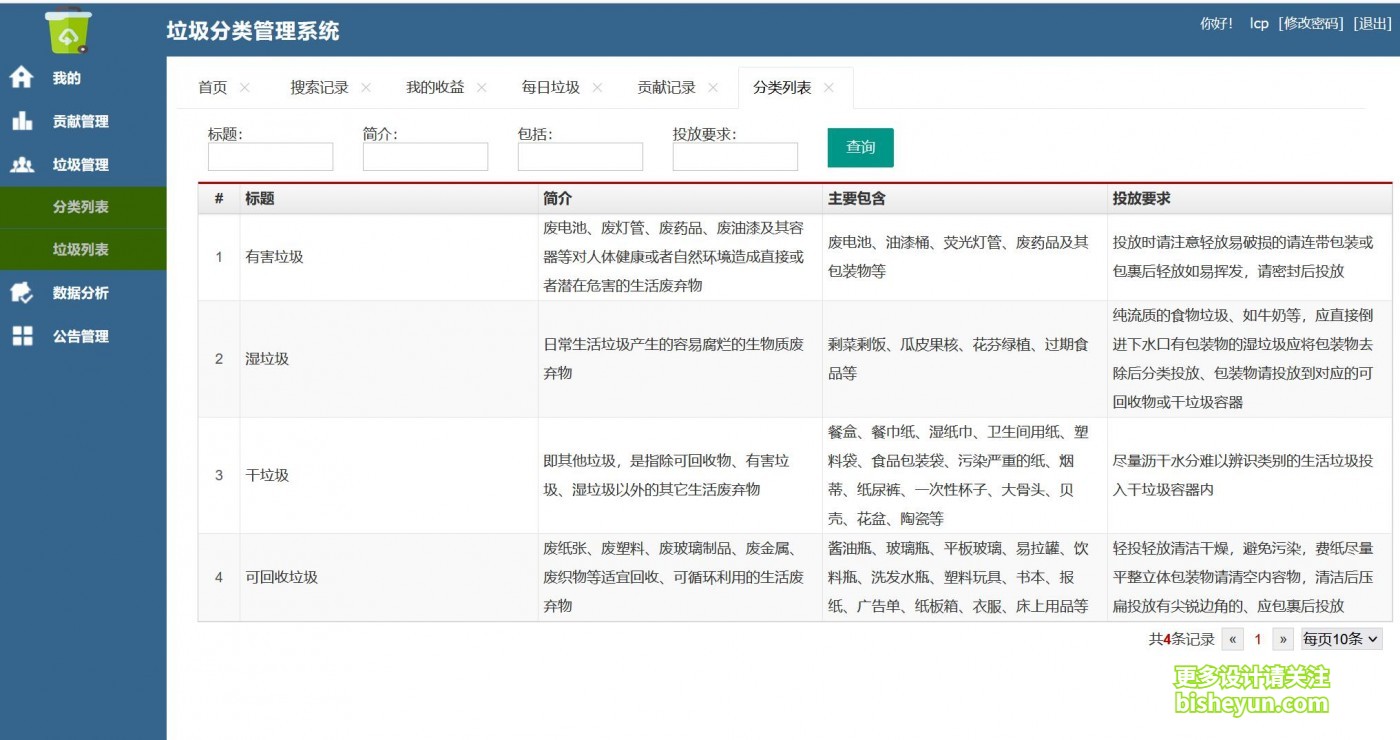Select the active 分类列表 tab

point(782,88)
